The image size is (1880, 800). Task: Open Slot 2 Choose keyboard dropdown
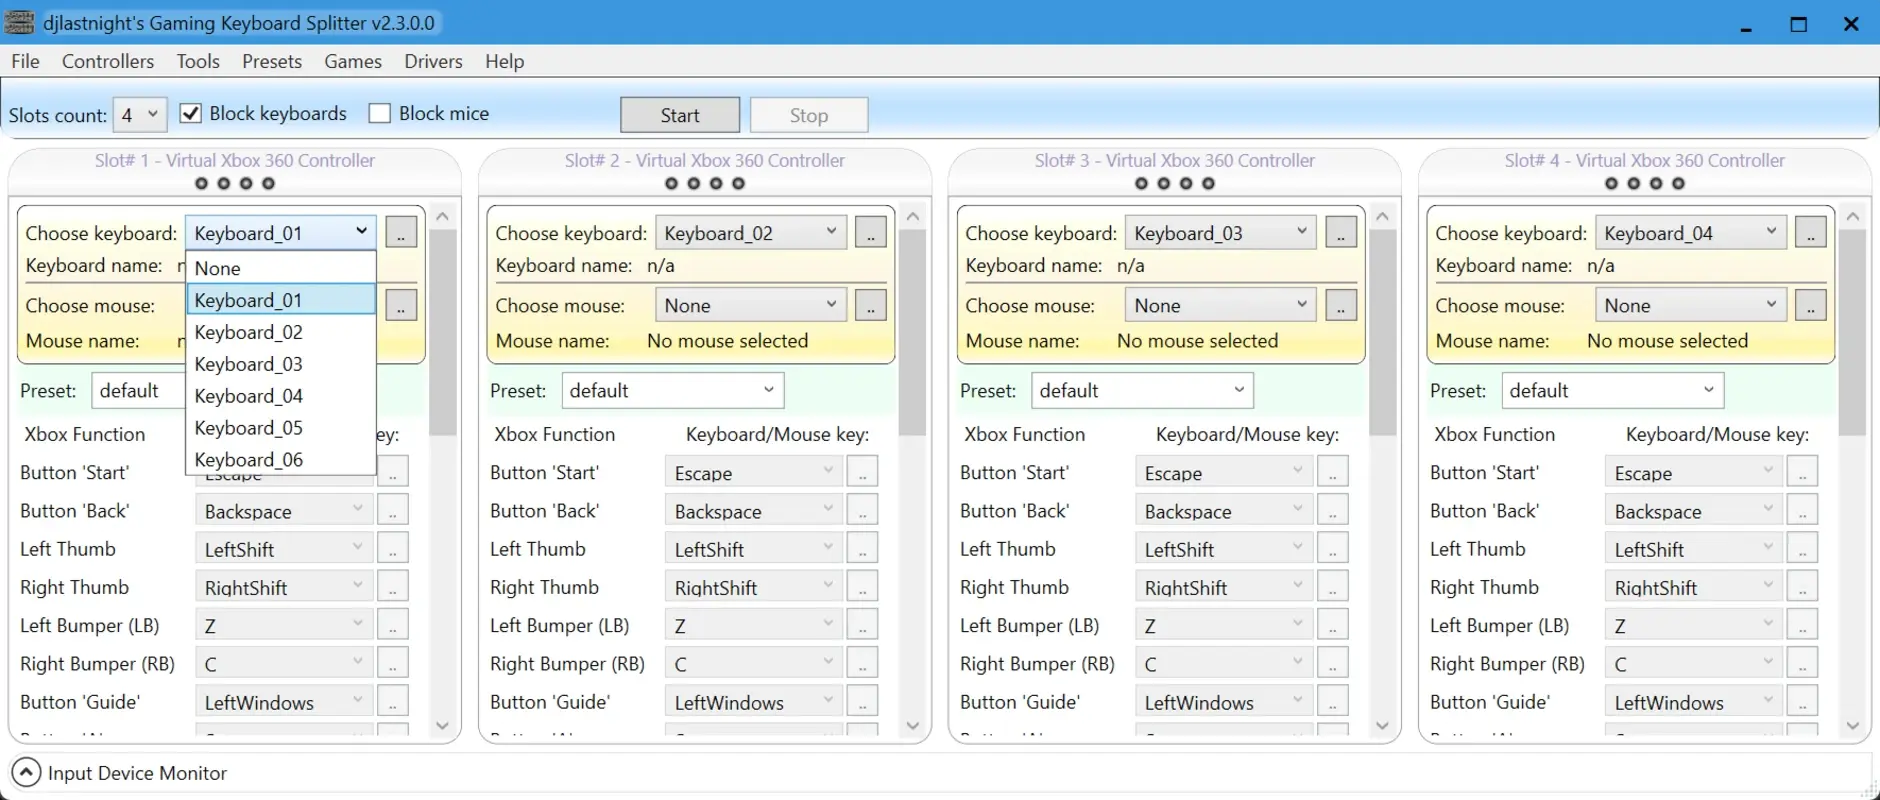pyautogui.click(x=751, y=232)
